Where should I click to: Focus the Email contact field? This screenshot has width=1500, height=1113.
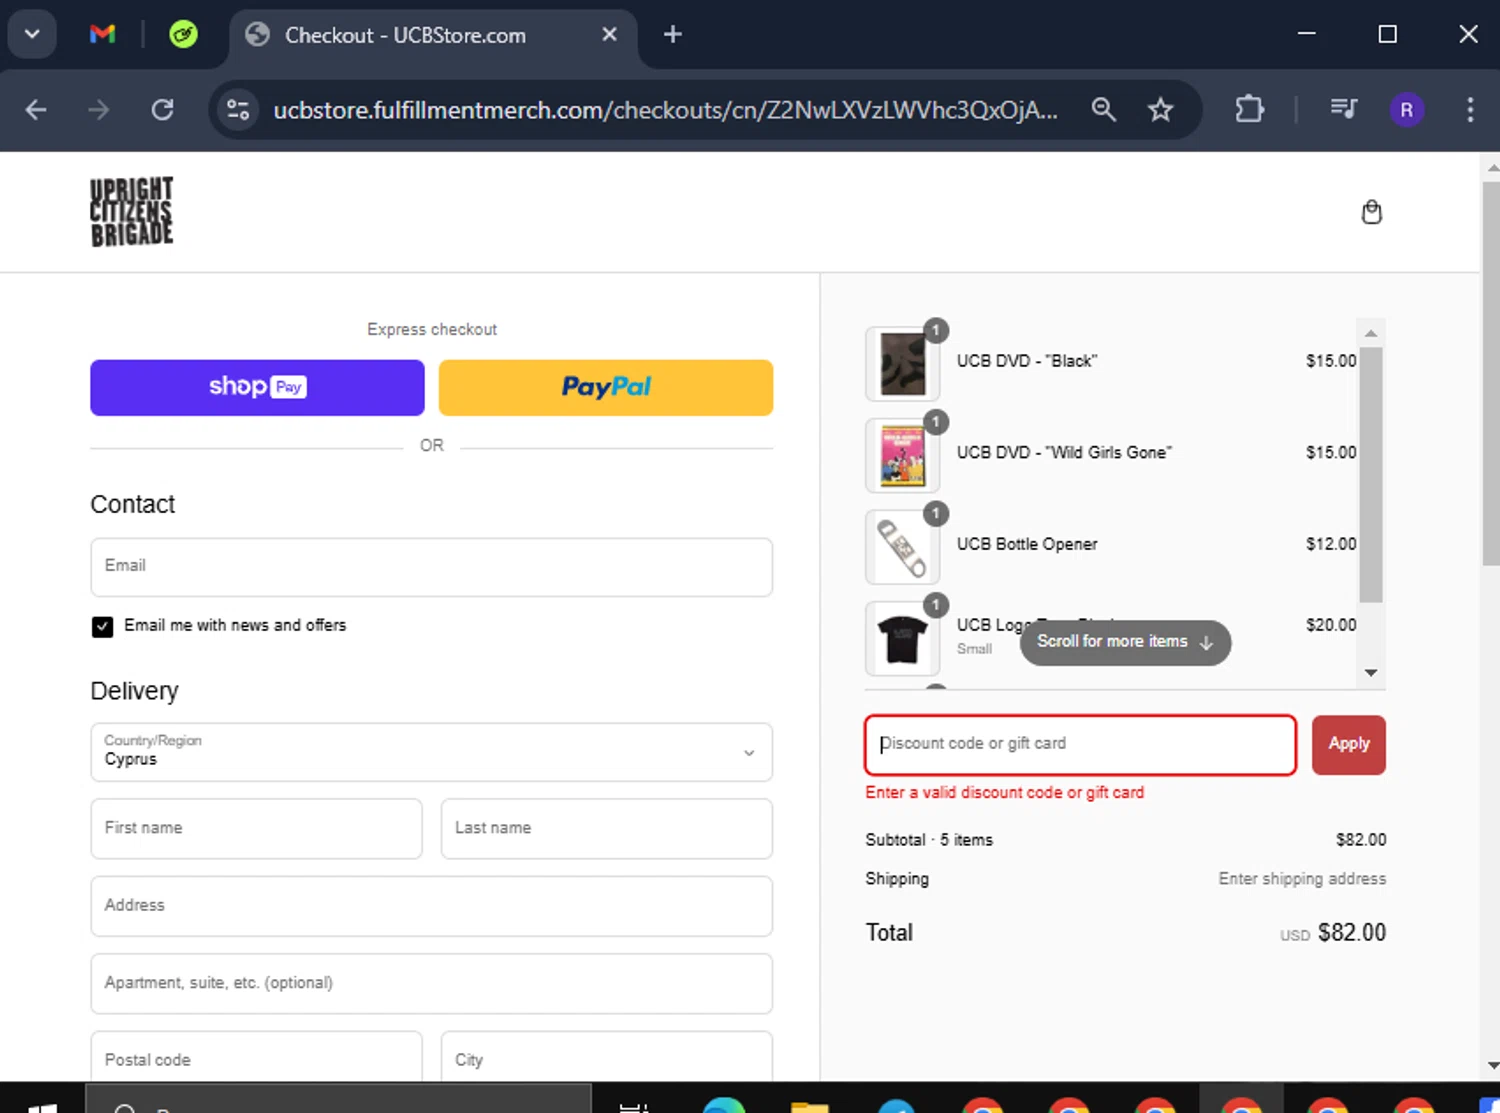click(431, 567)
